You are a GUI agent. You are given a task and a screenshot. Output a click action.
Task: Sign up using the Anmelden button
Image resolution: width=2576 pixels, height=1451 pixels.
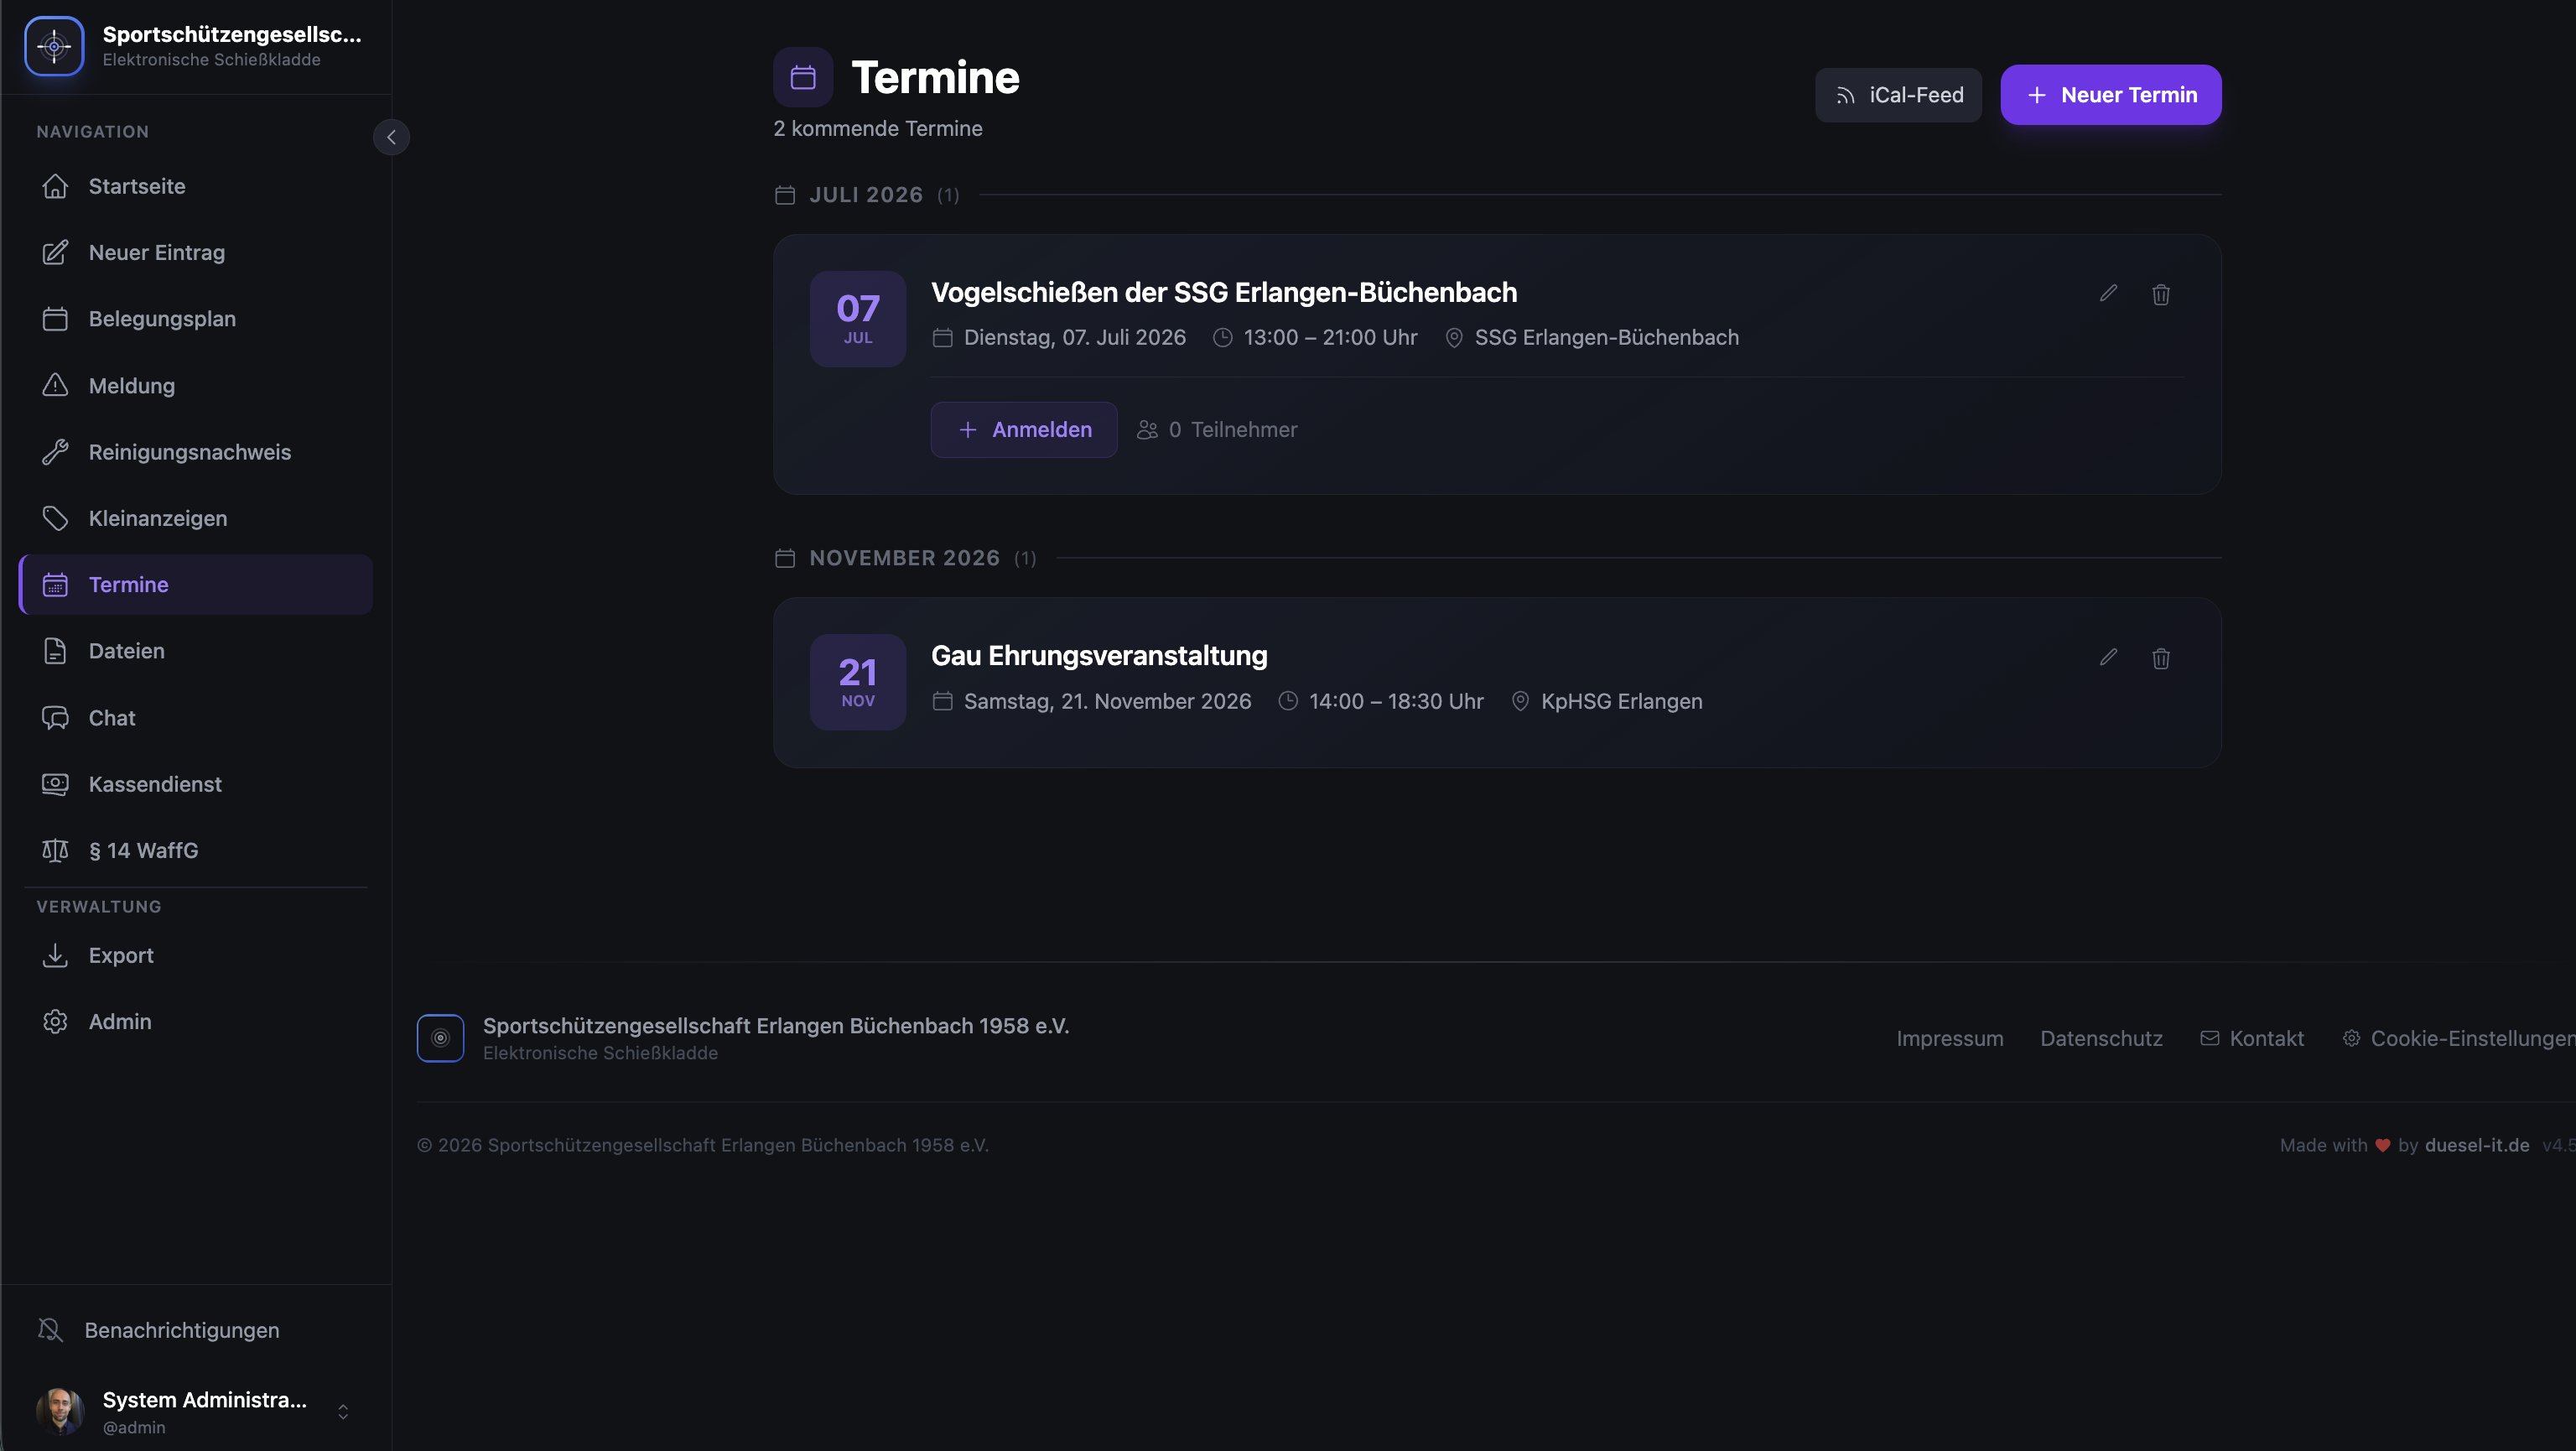click(1023, 429)
